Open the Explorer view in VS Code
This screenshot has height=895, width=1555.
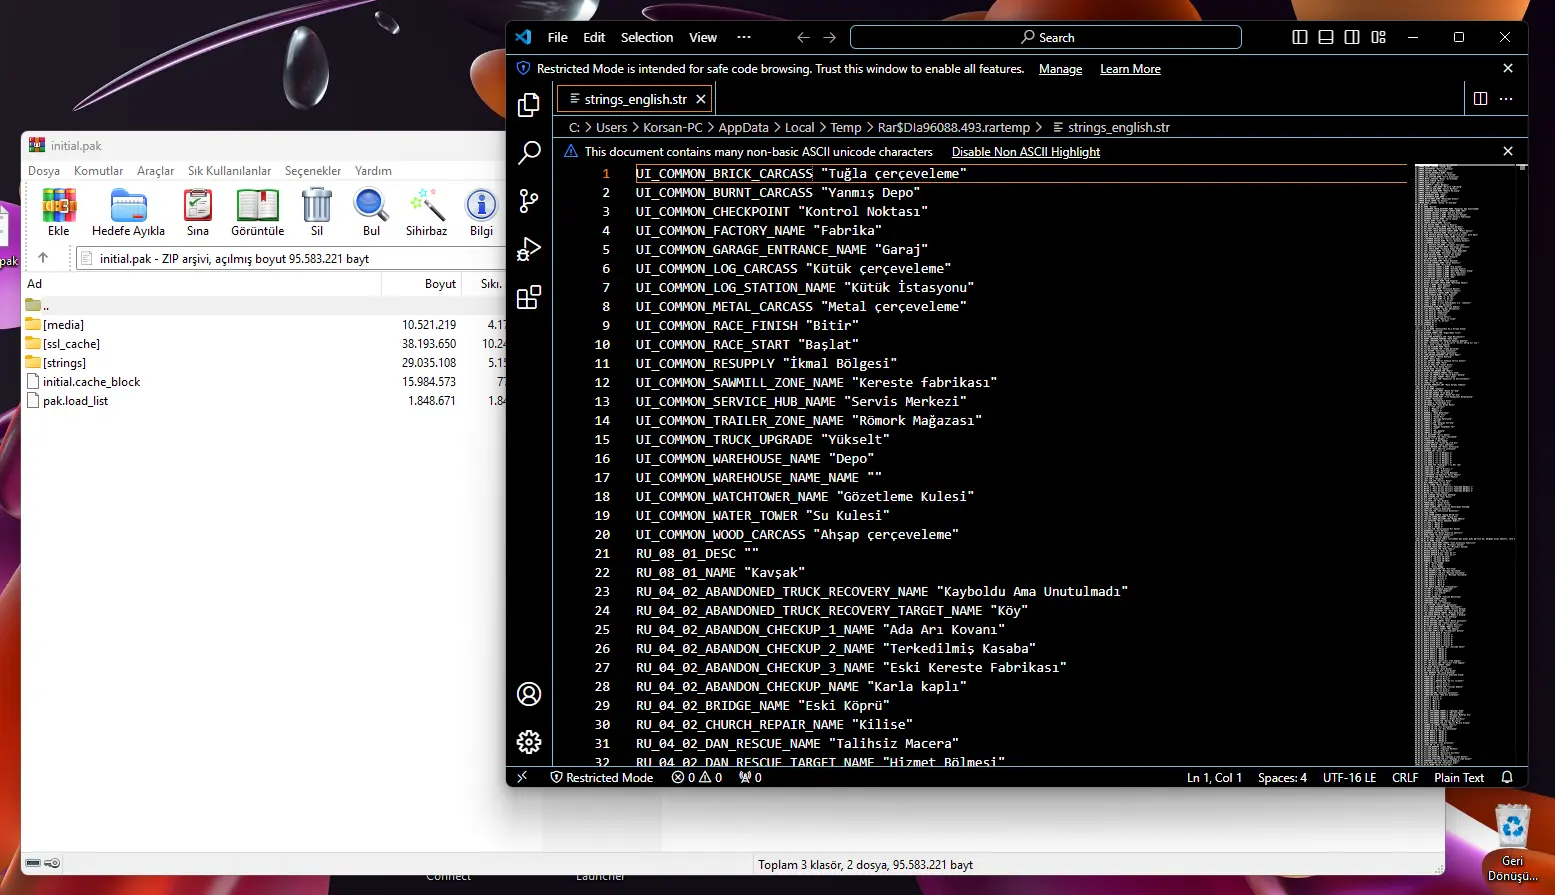tap(529, 105)
